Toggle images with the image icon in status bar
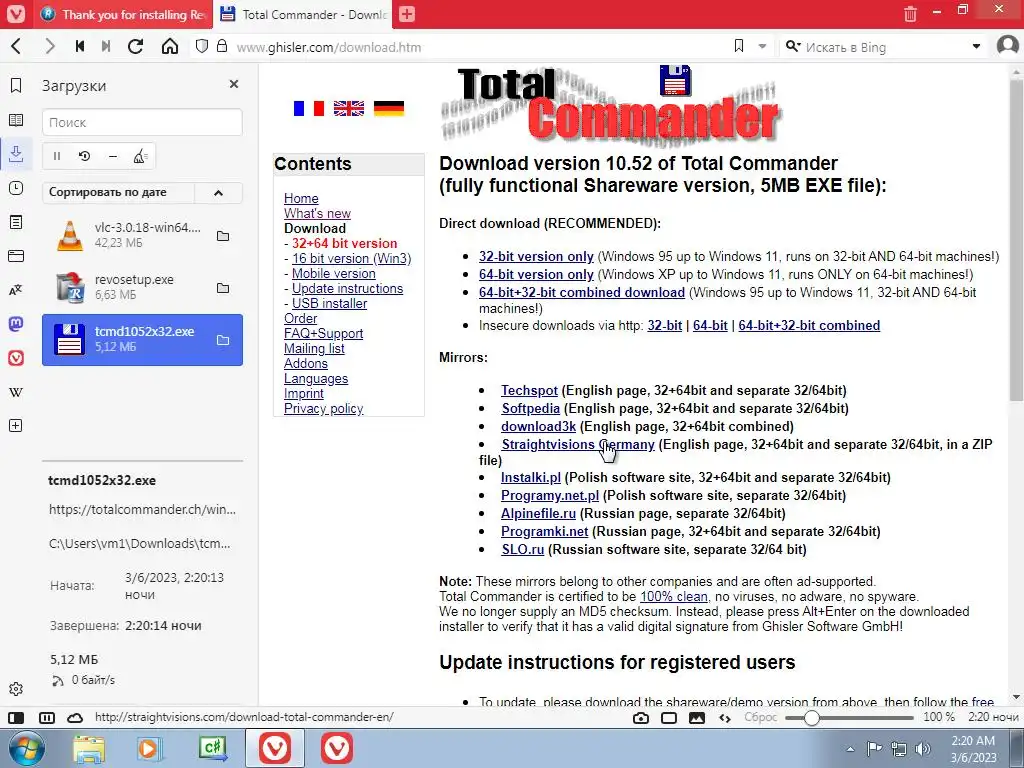This screenshot has width=1024, height=768. point(697,718)
